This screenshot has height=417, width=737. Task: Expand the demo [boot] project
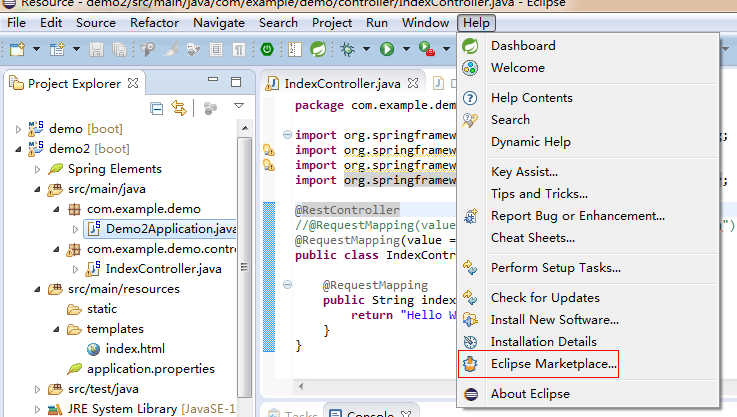click(18, 129)
